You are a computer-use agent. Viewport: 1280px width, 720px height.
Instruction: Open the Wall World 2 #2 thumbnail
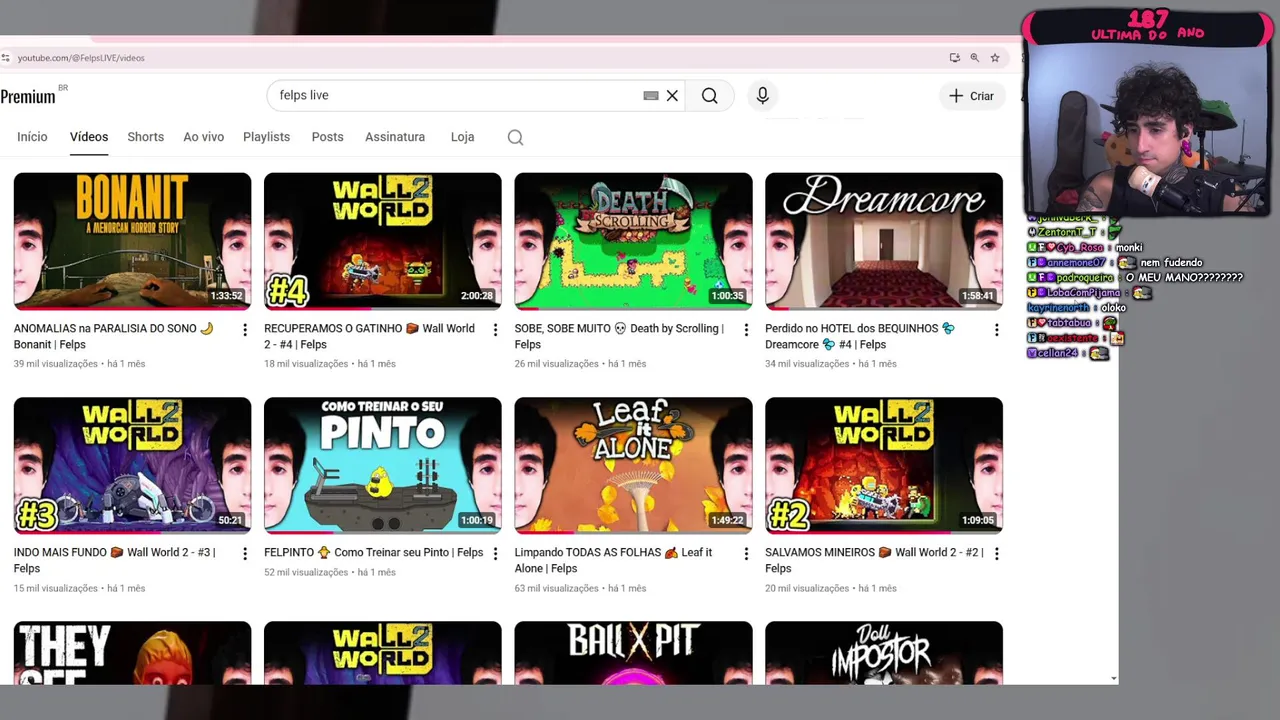884,465
